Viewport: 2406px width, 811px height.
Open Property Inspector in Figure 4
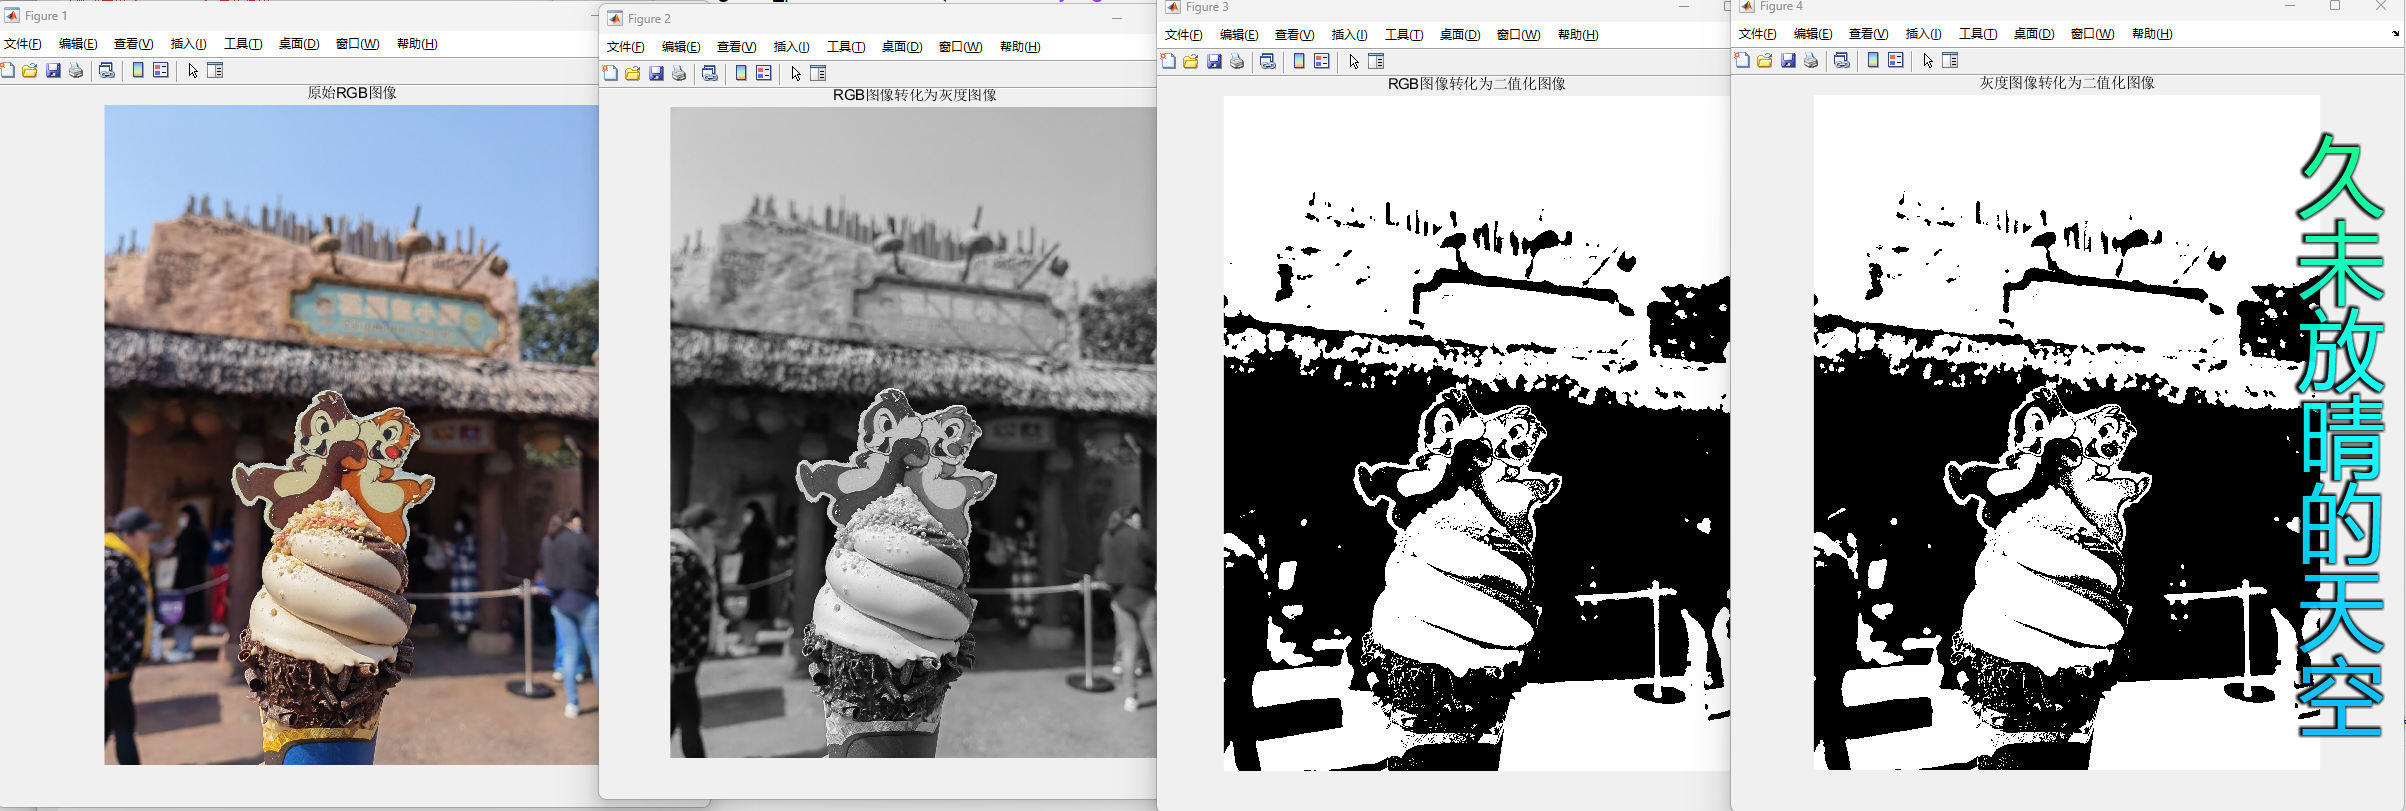pos(1950,61)
